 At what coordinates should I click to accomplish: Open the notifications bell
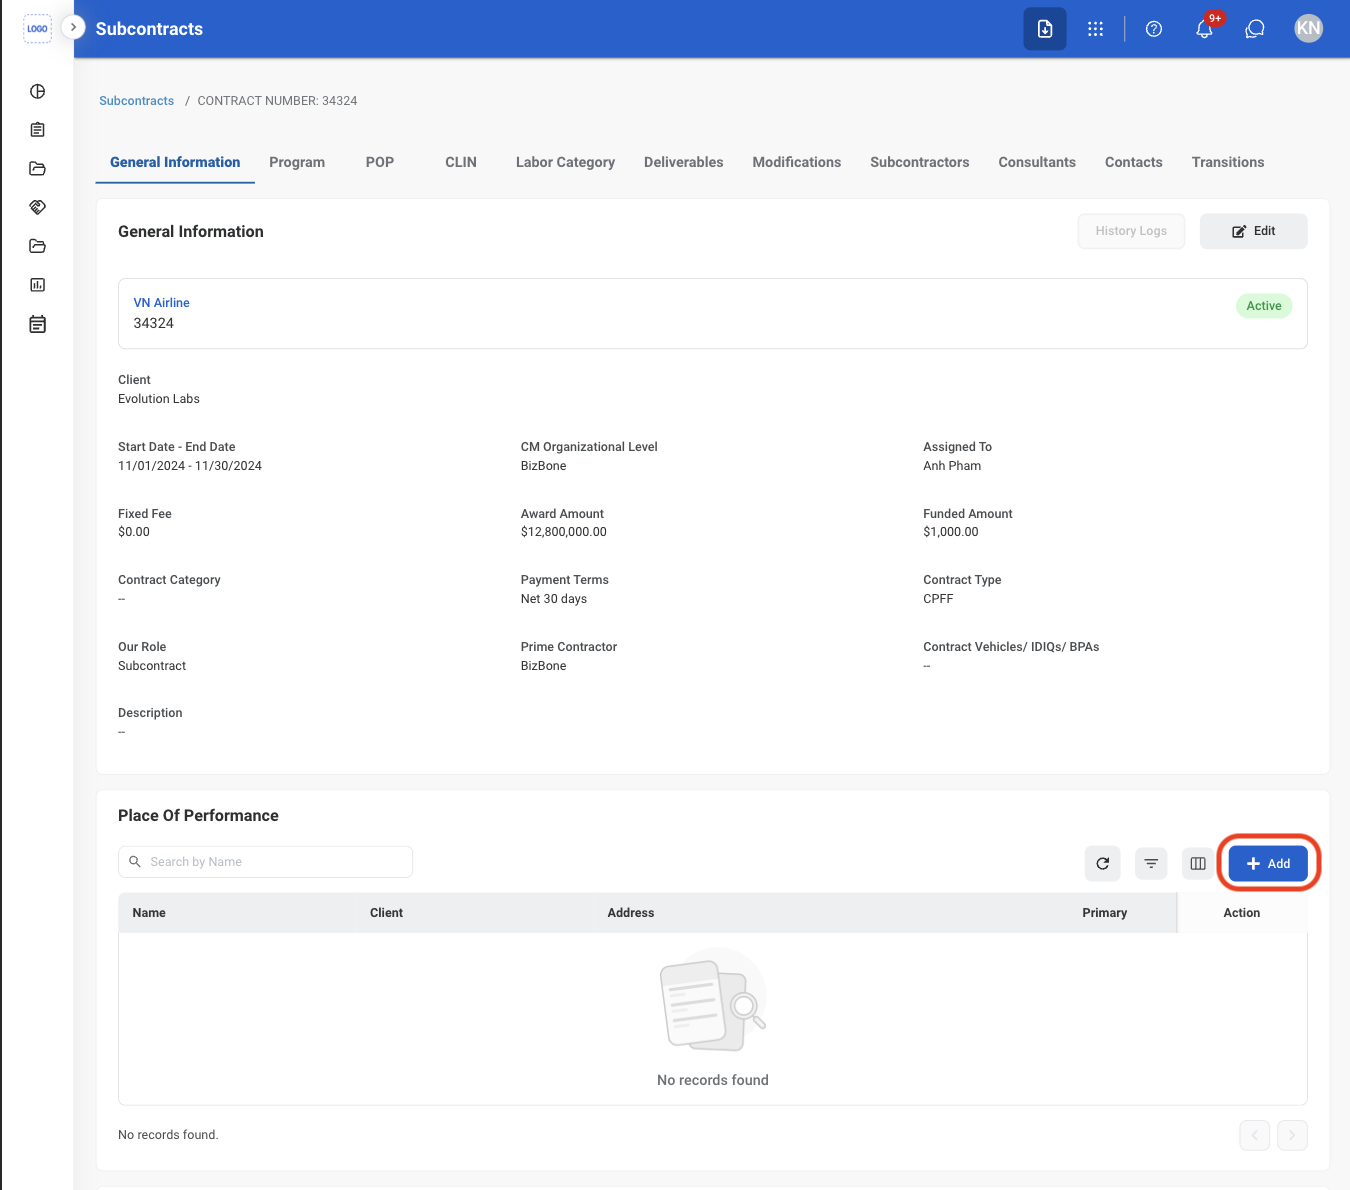click(1205, 29)
